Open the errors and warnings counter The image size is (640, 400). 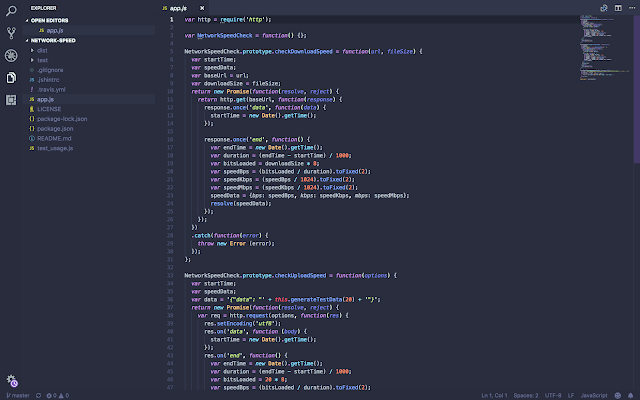(x=58, y=396)
